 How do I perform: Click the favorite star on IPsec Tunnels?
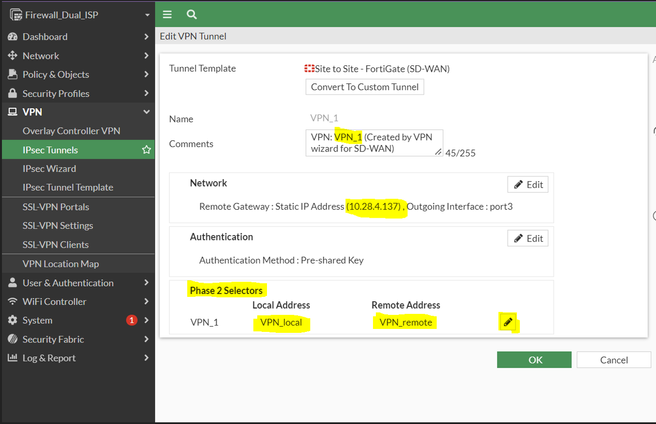pos(147,150)
